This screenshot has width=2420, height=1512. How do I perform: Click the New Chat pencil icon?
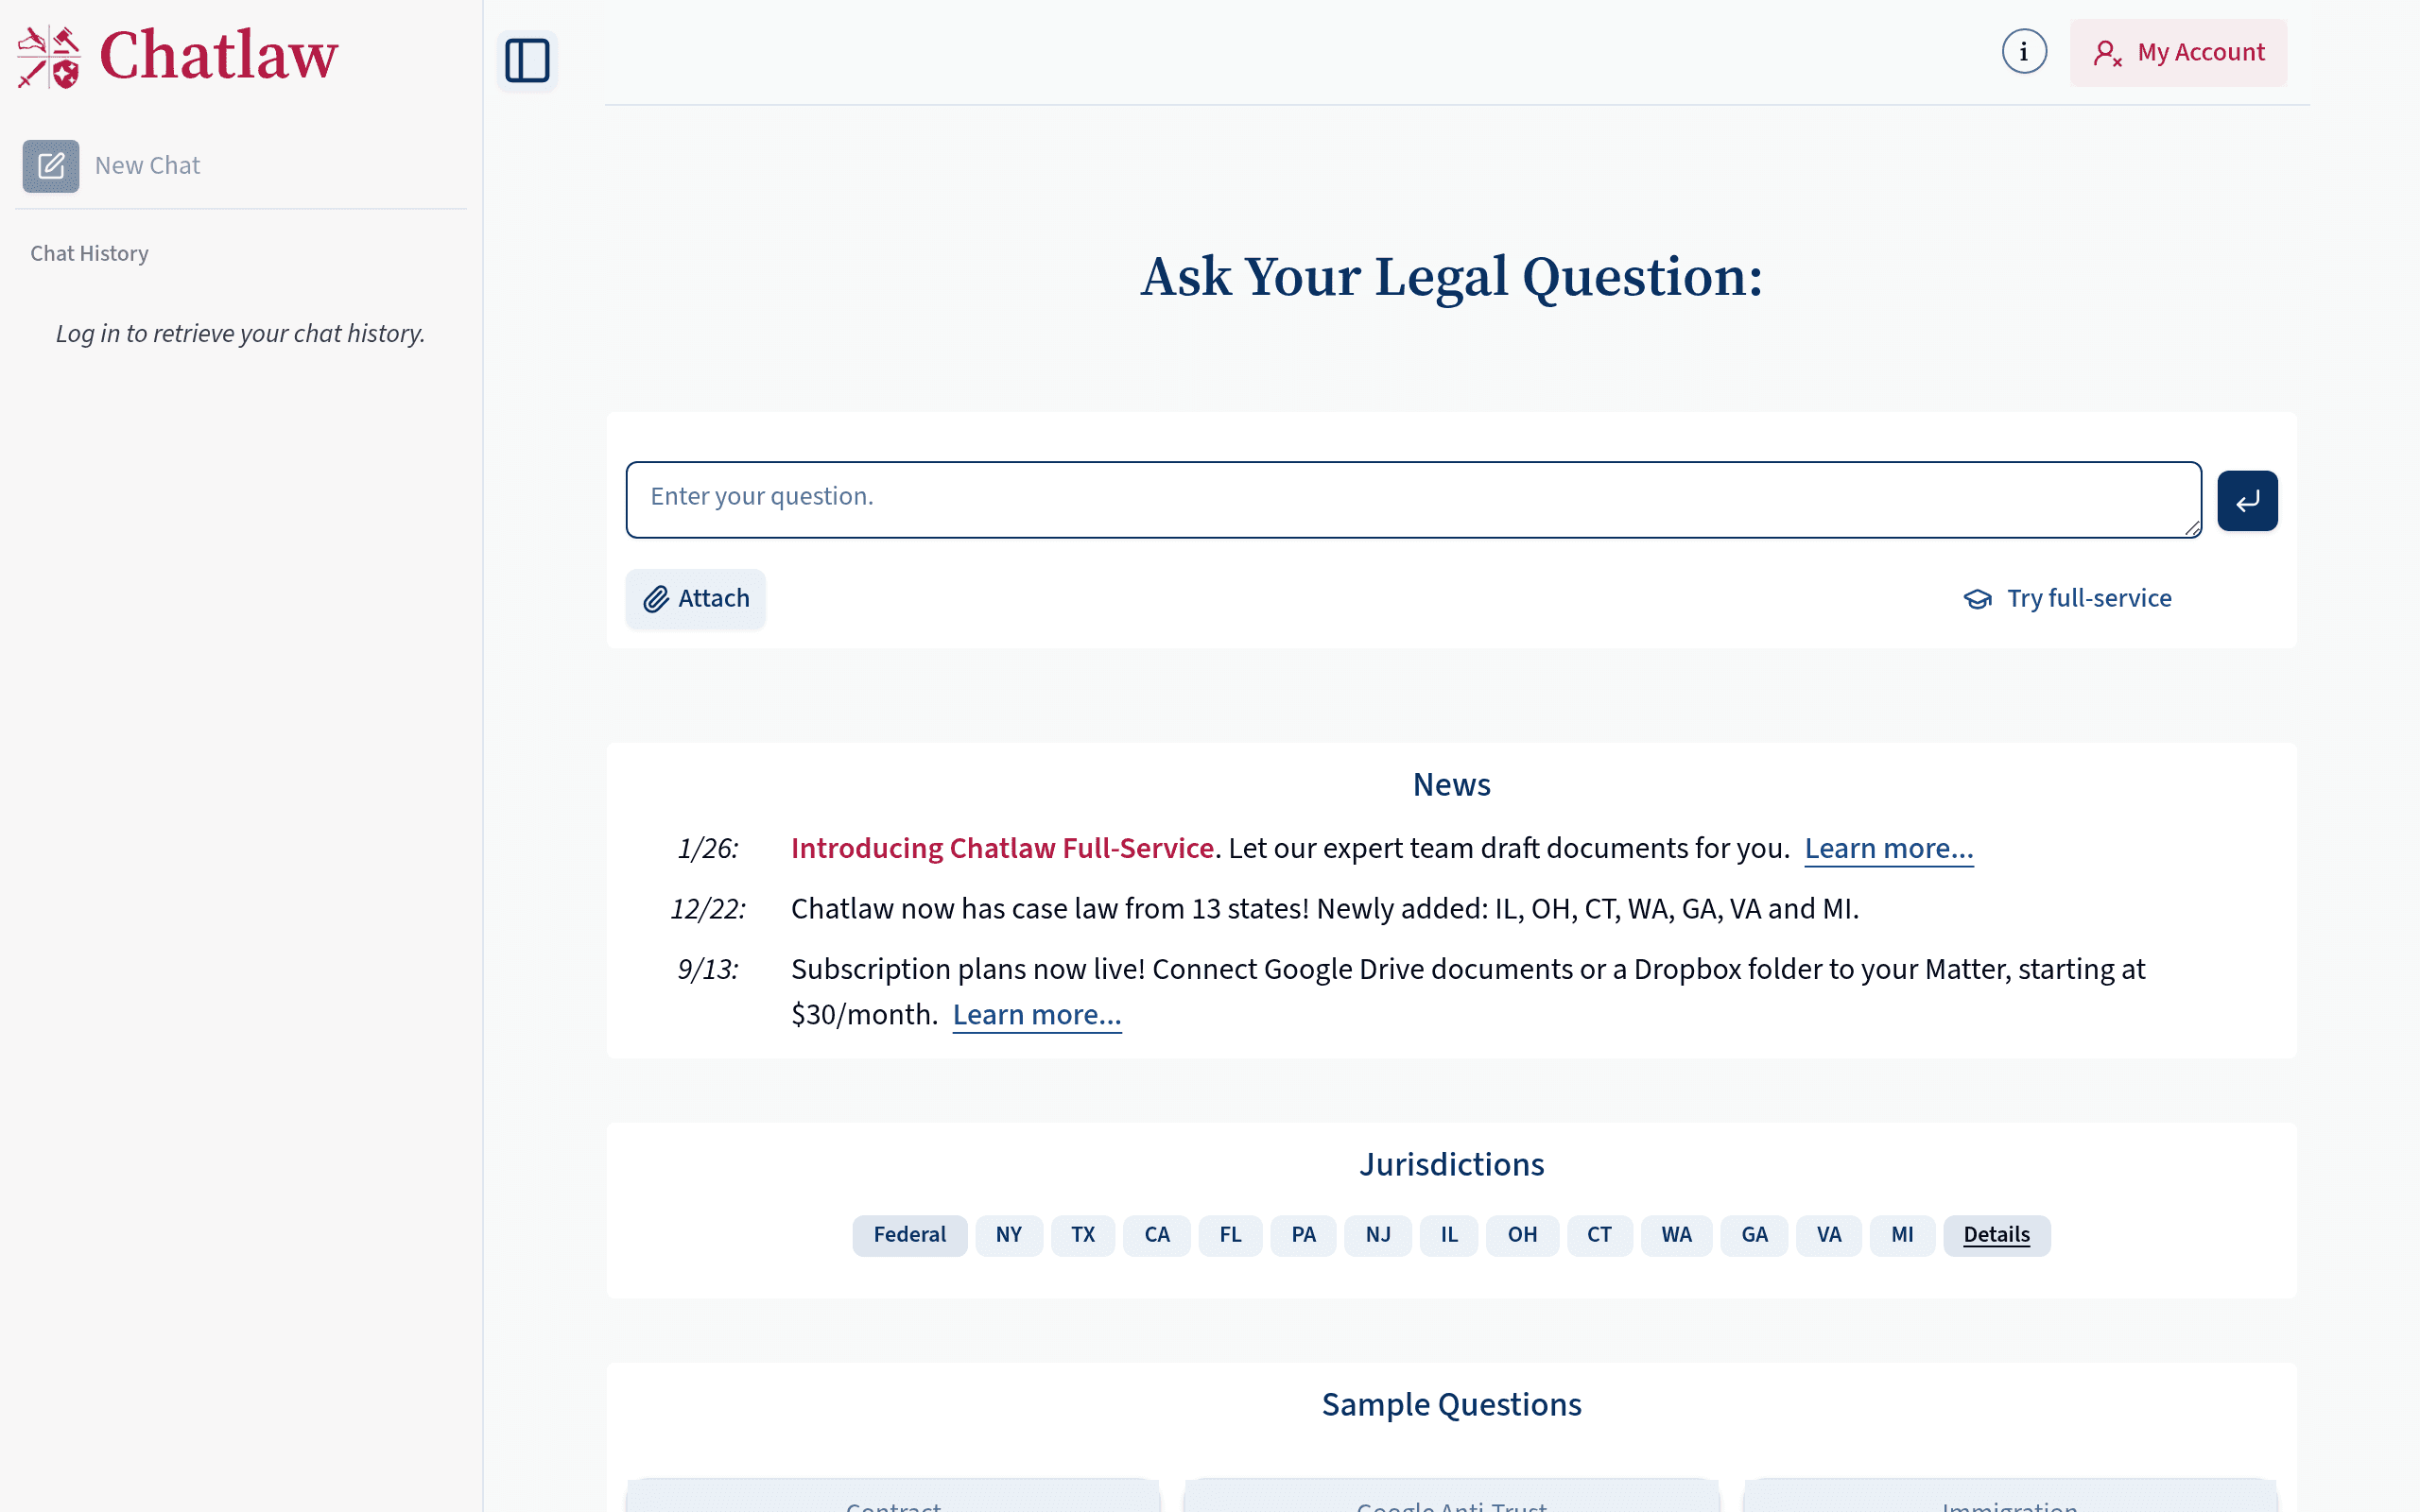(51, 166)
